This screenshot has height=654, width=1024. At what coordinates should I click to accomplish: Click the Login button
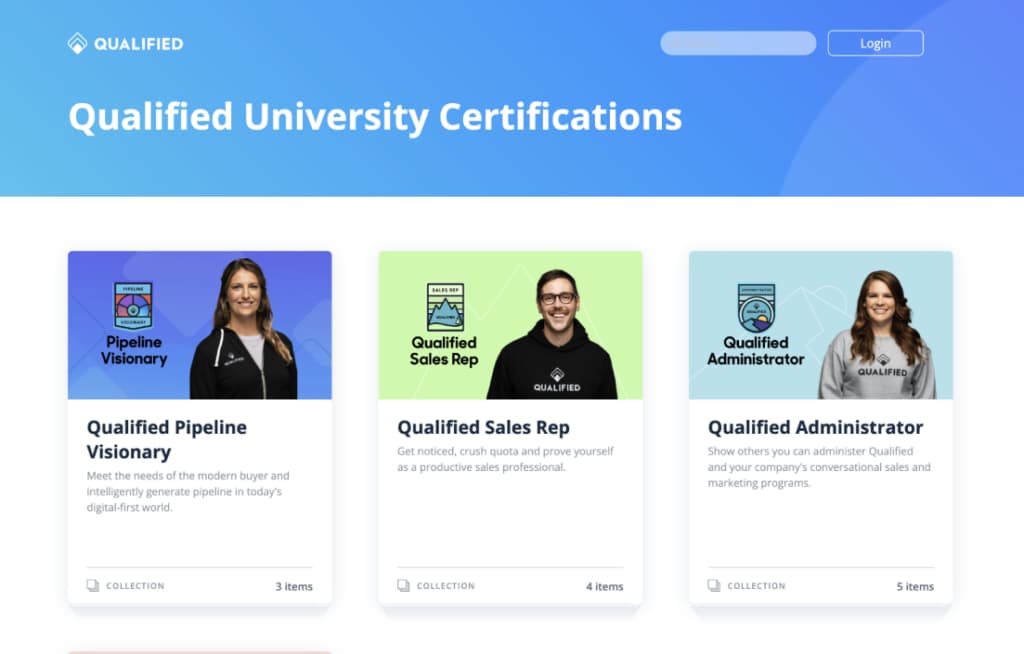point(875,43)
